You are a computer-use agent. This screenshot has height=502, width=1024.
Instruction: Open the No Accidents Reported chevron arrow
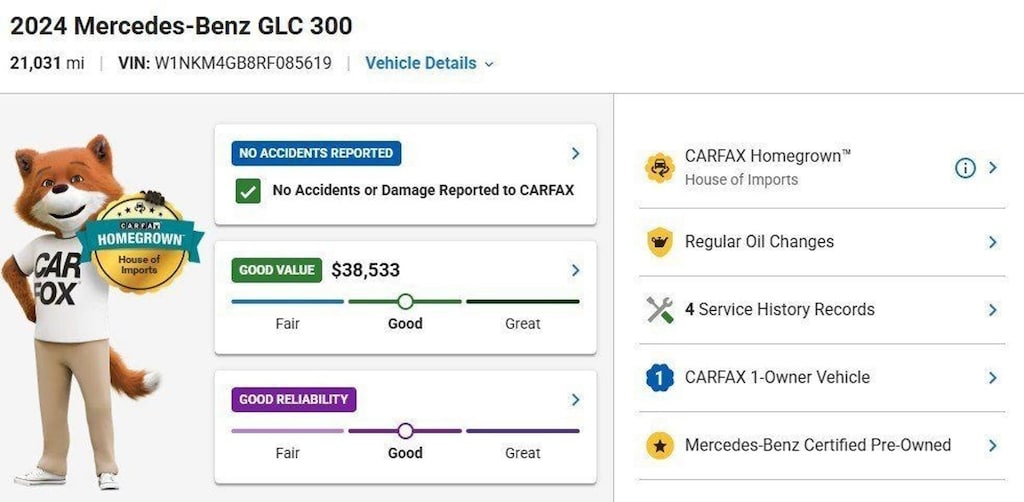coord(575,153)
